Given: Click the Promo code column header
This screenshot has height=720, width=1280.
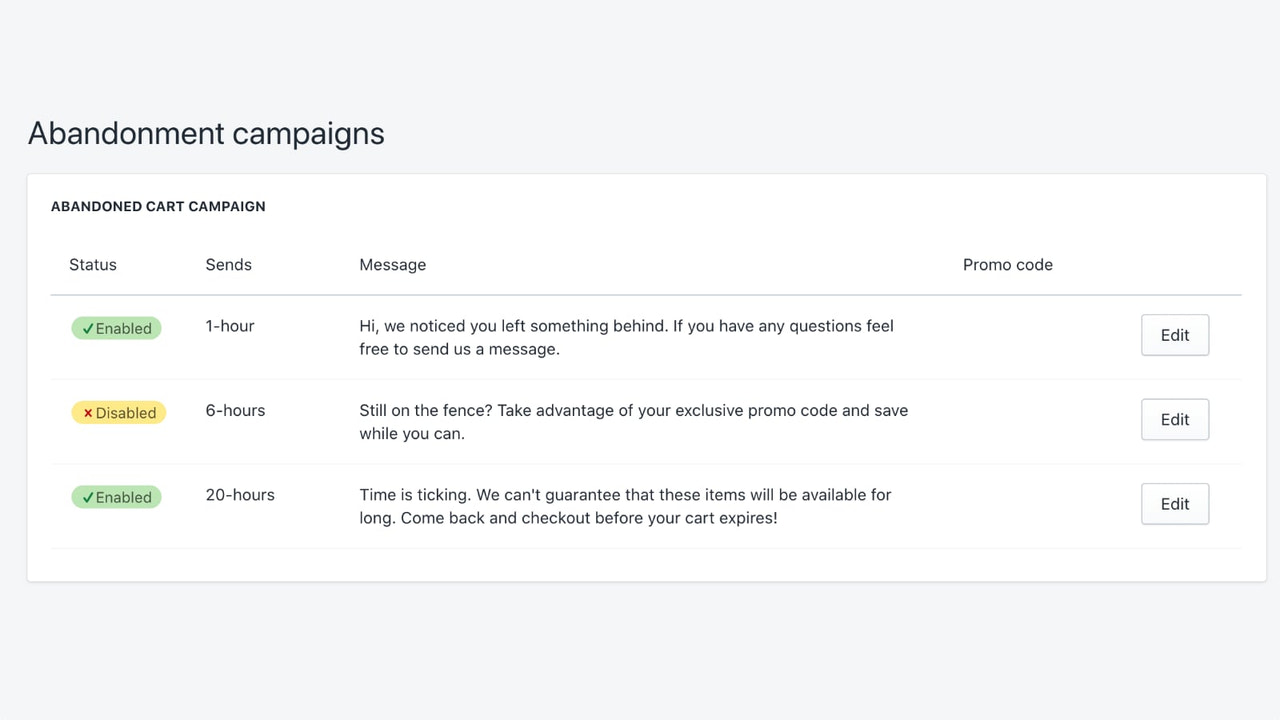Looking at the screenshot, I should click(x=1007, y=264).
